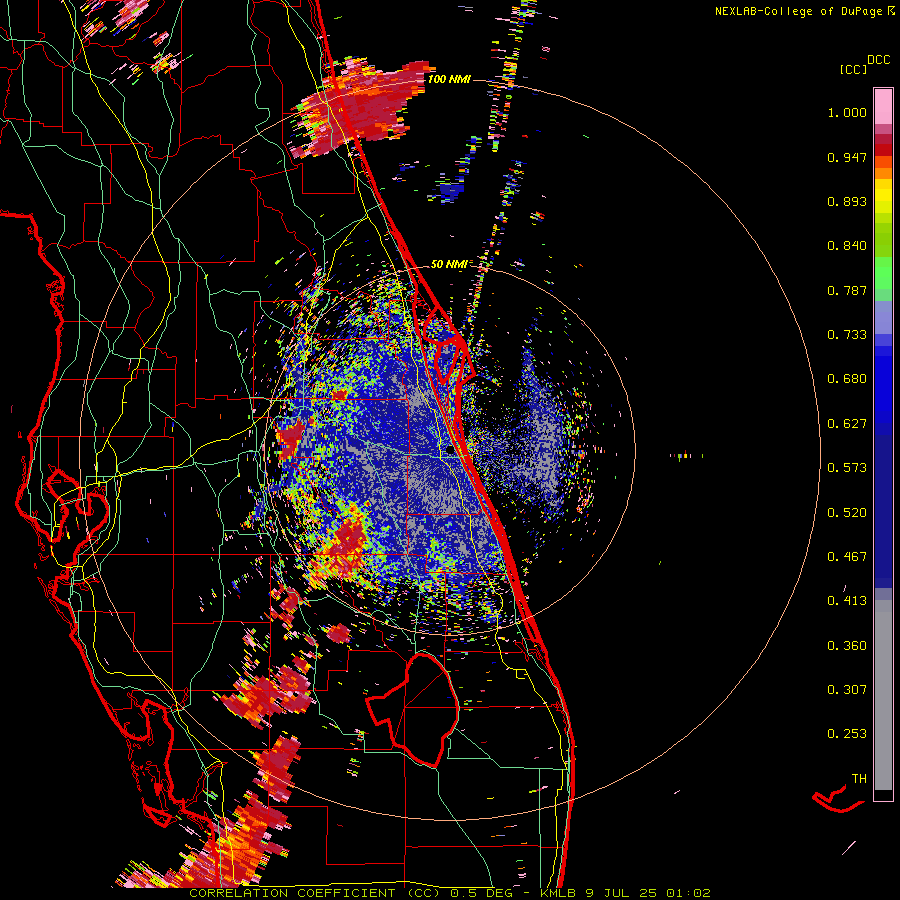Click the [CC] units label
The height and width of the screenshot is (900, 900).
(853, 69)
